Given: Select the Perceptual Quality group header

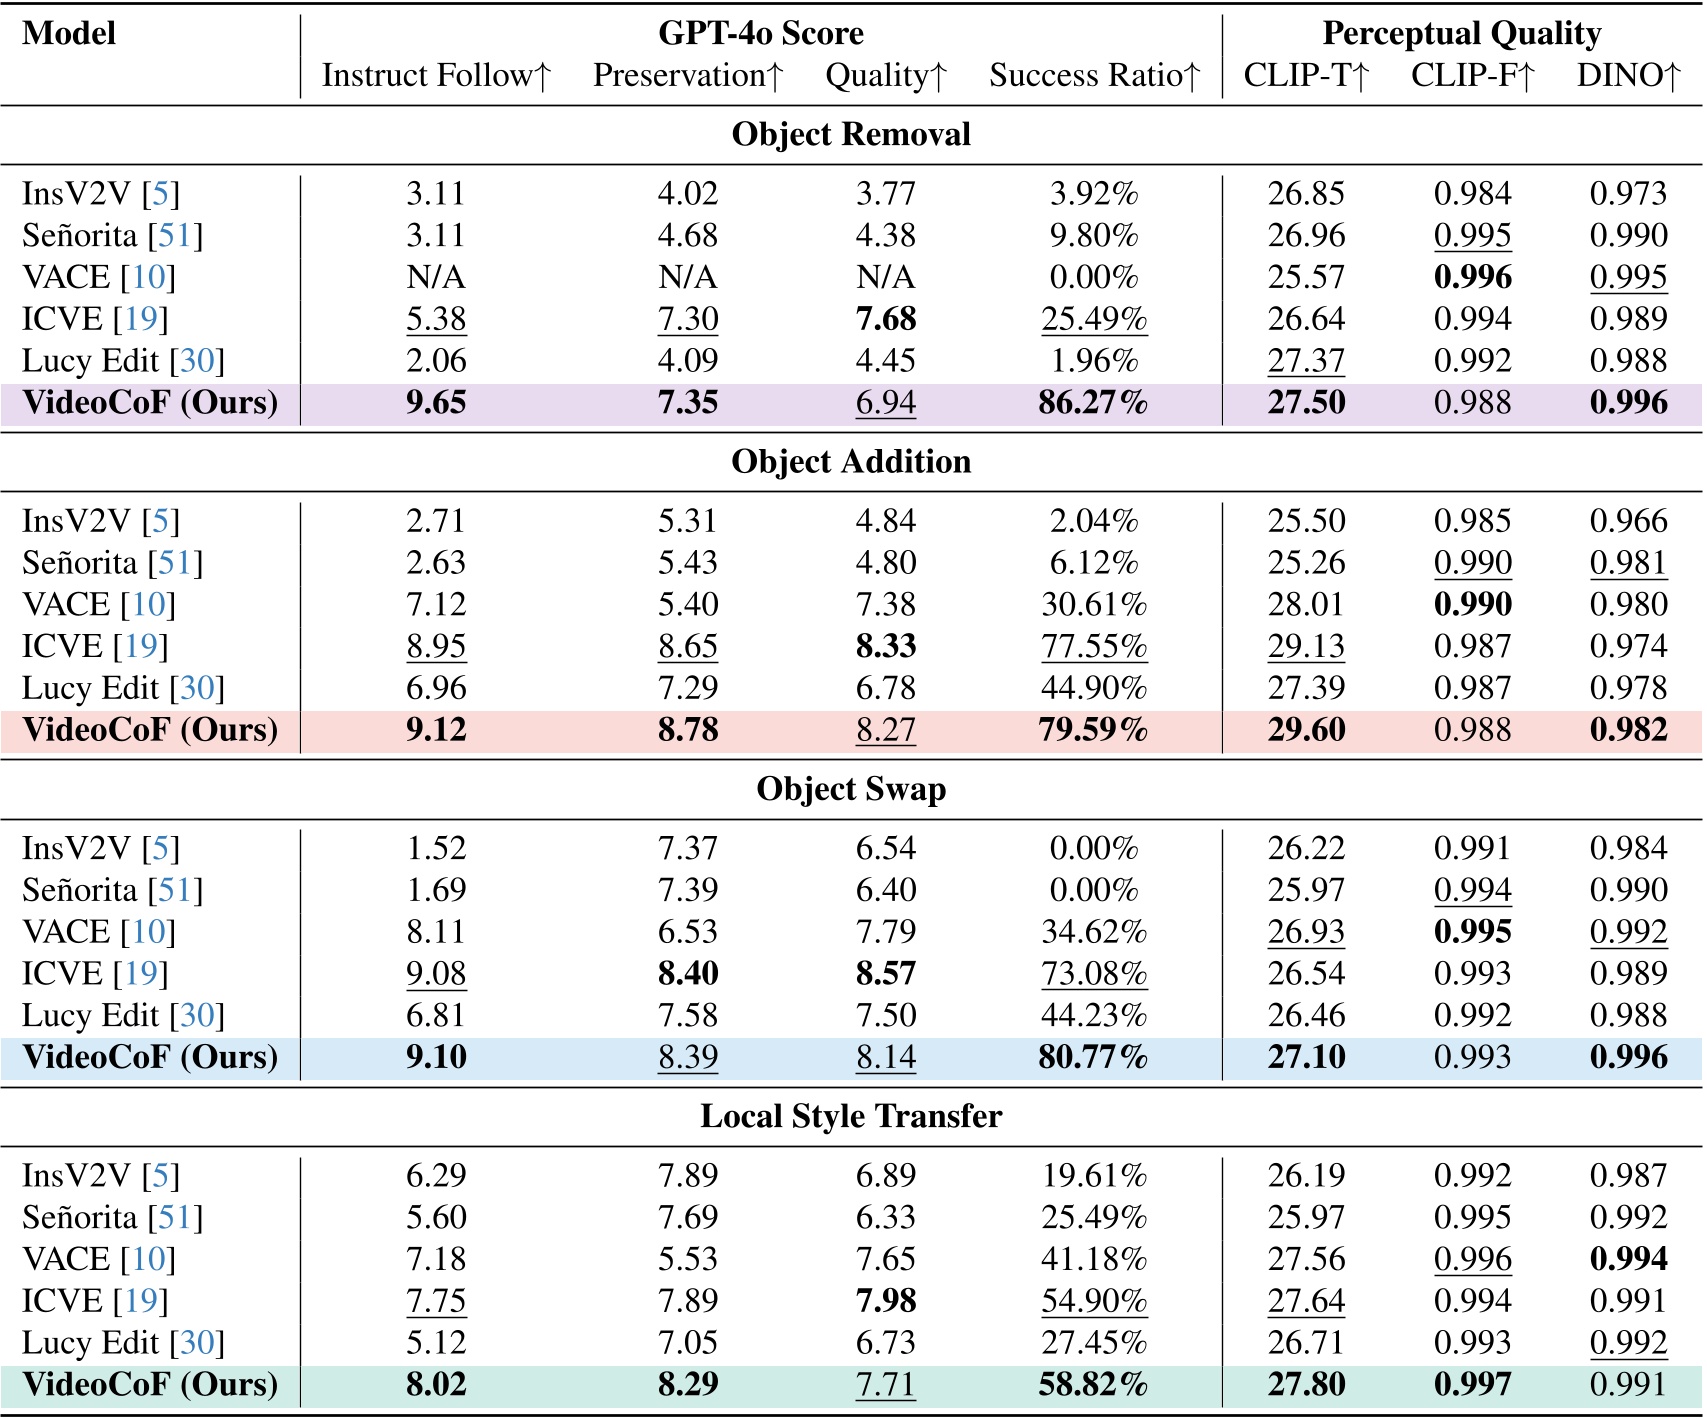Looking at the screenshot, I should pyautogui.click(x=1461, y=33).
